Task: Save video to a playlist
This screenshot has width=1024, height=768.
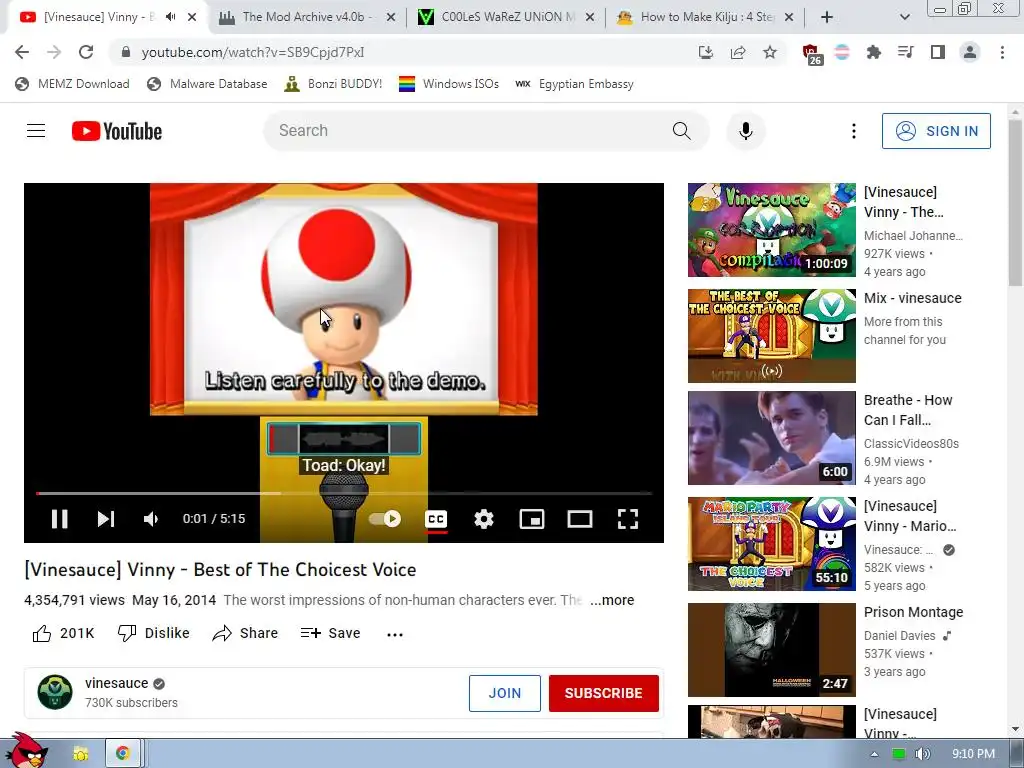Action: [x=330, y=633]
